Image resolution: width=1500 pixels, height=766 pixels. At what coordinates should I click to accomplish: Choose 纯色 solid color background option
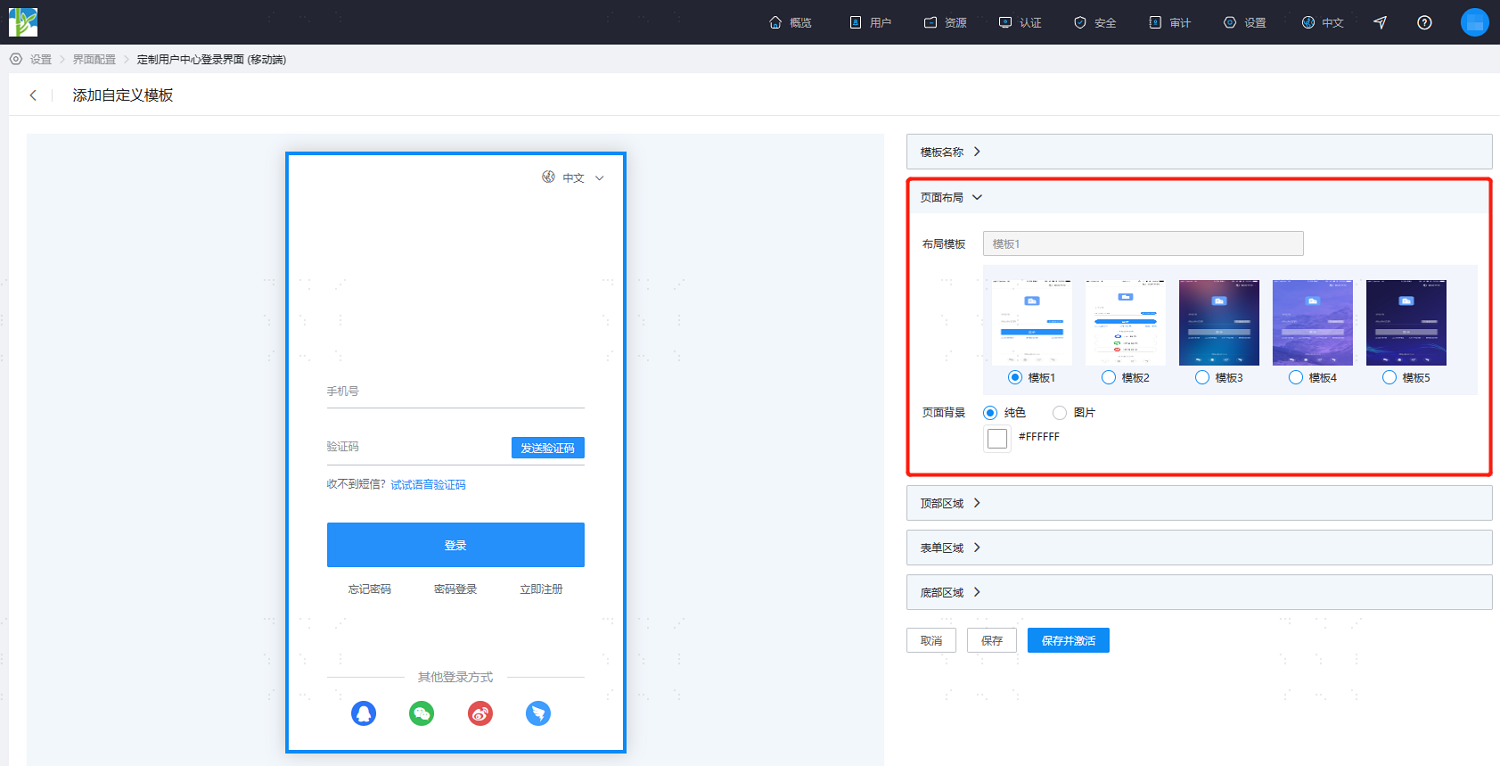990,412
